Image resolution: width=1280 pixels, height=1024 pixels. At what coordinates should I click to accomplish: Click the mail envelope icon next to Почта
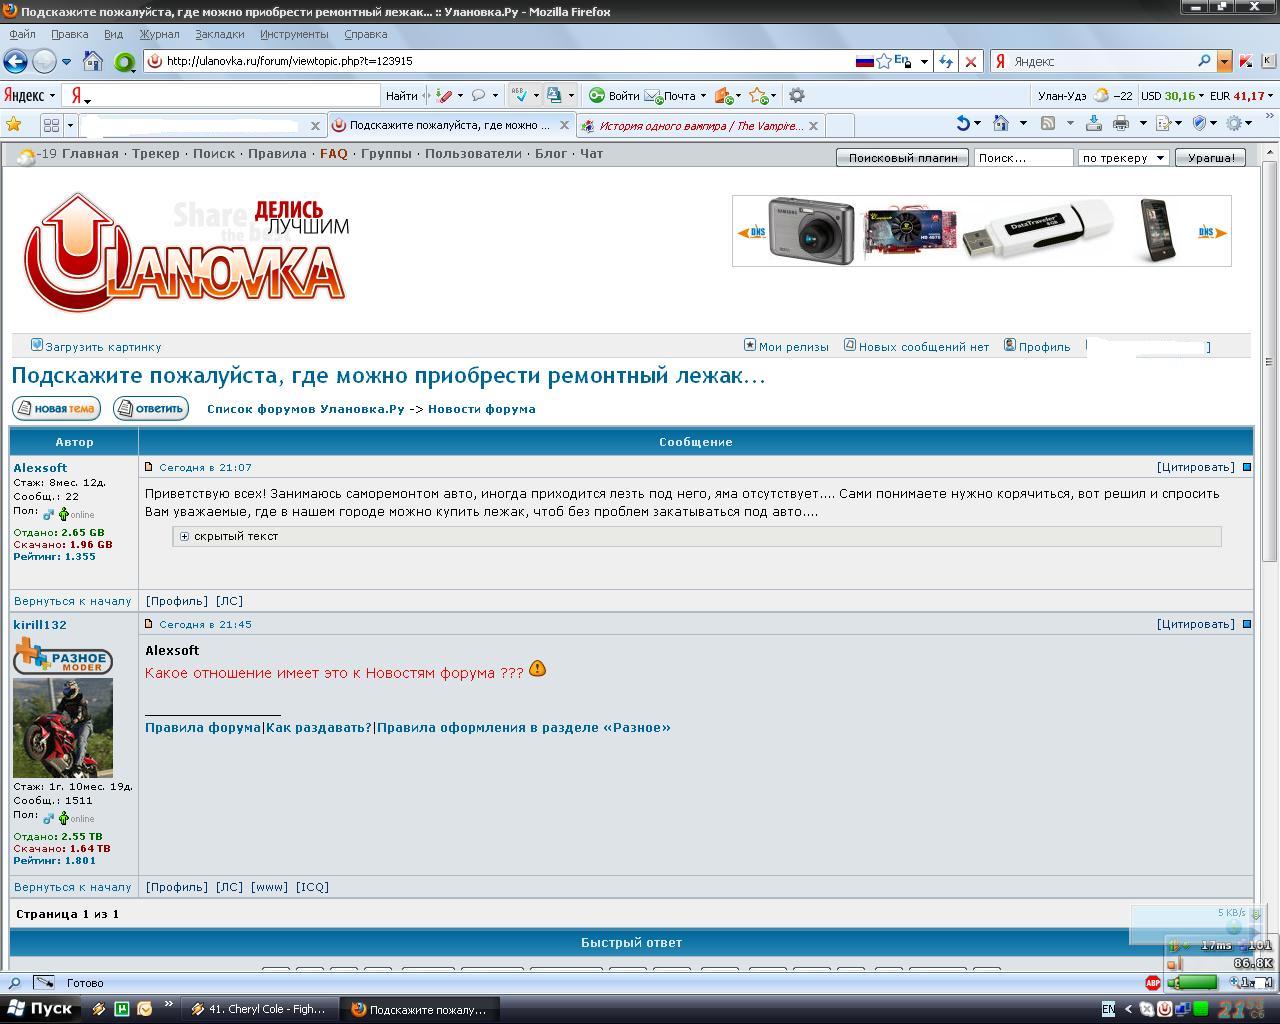tap(653, 96)
